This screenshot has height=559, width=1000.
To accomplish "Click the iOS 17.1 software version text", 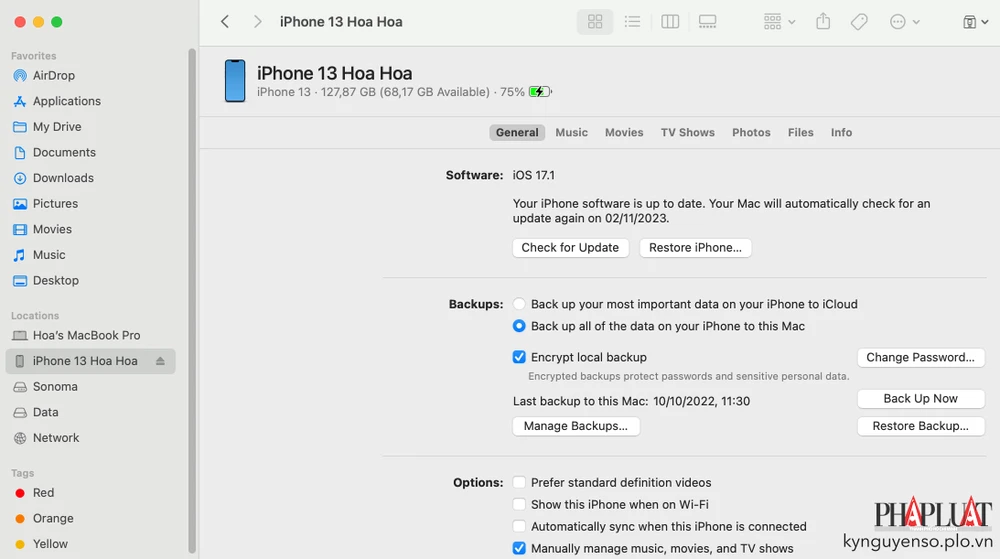I will [x=533, y=175].
